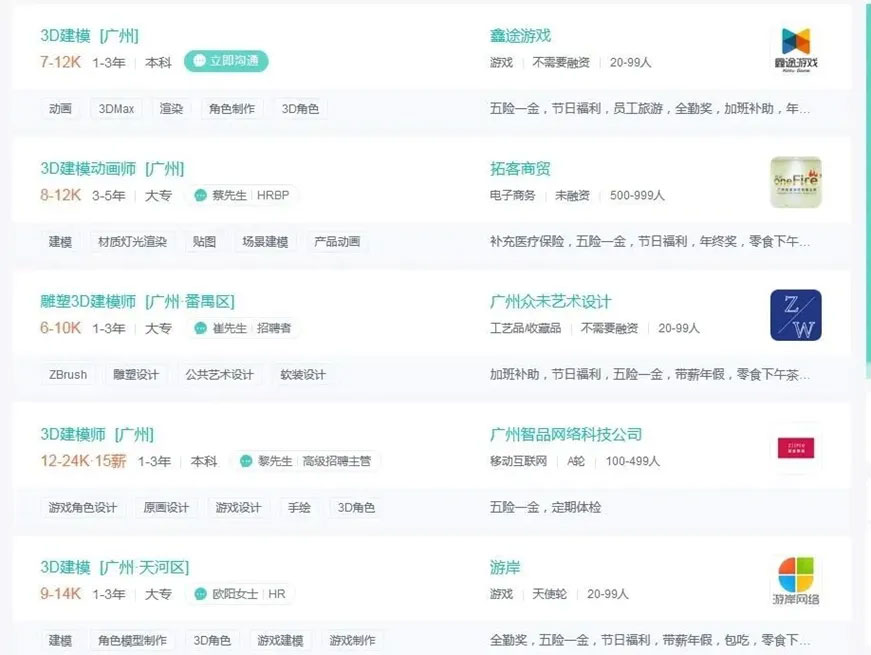Image resolution: width=871 pixels, height=655 pixels.
Task: Select the ZBrush skill tag
Action: (x=68, y=375)
